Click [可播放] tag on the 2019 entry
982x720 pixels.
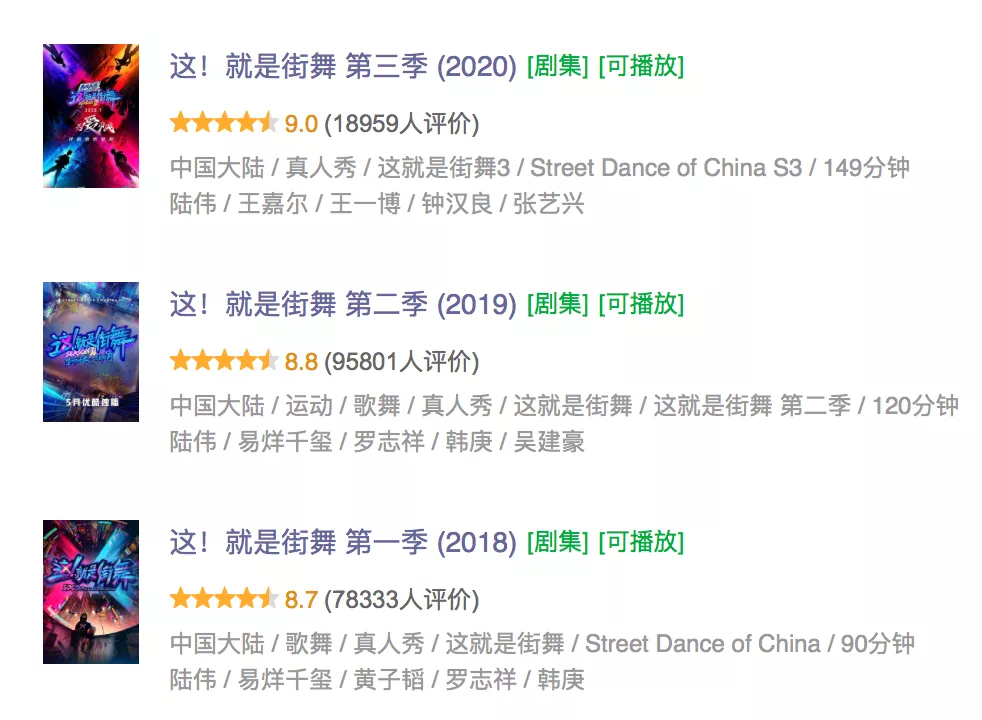click(x=641, y=304)
